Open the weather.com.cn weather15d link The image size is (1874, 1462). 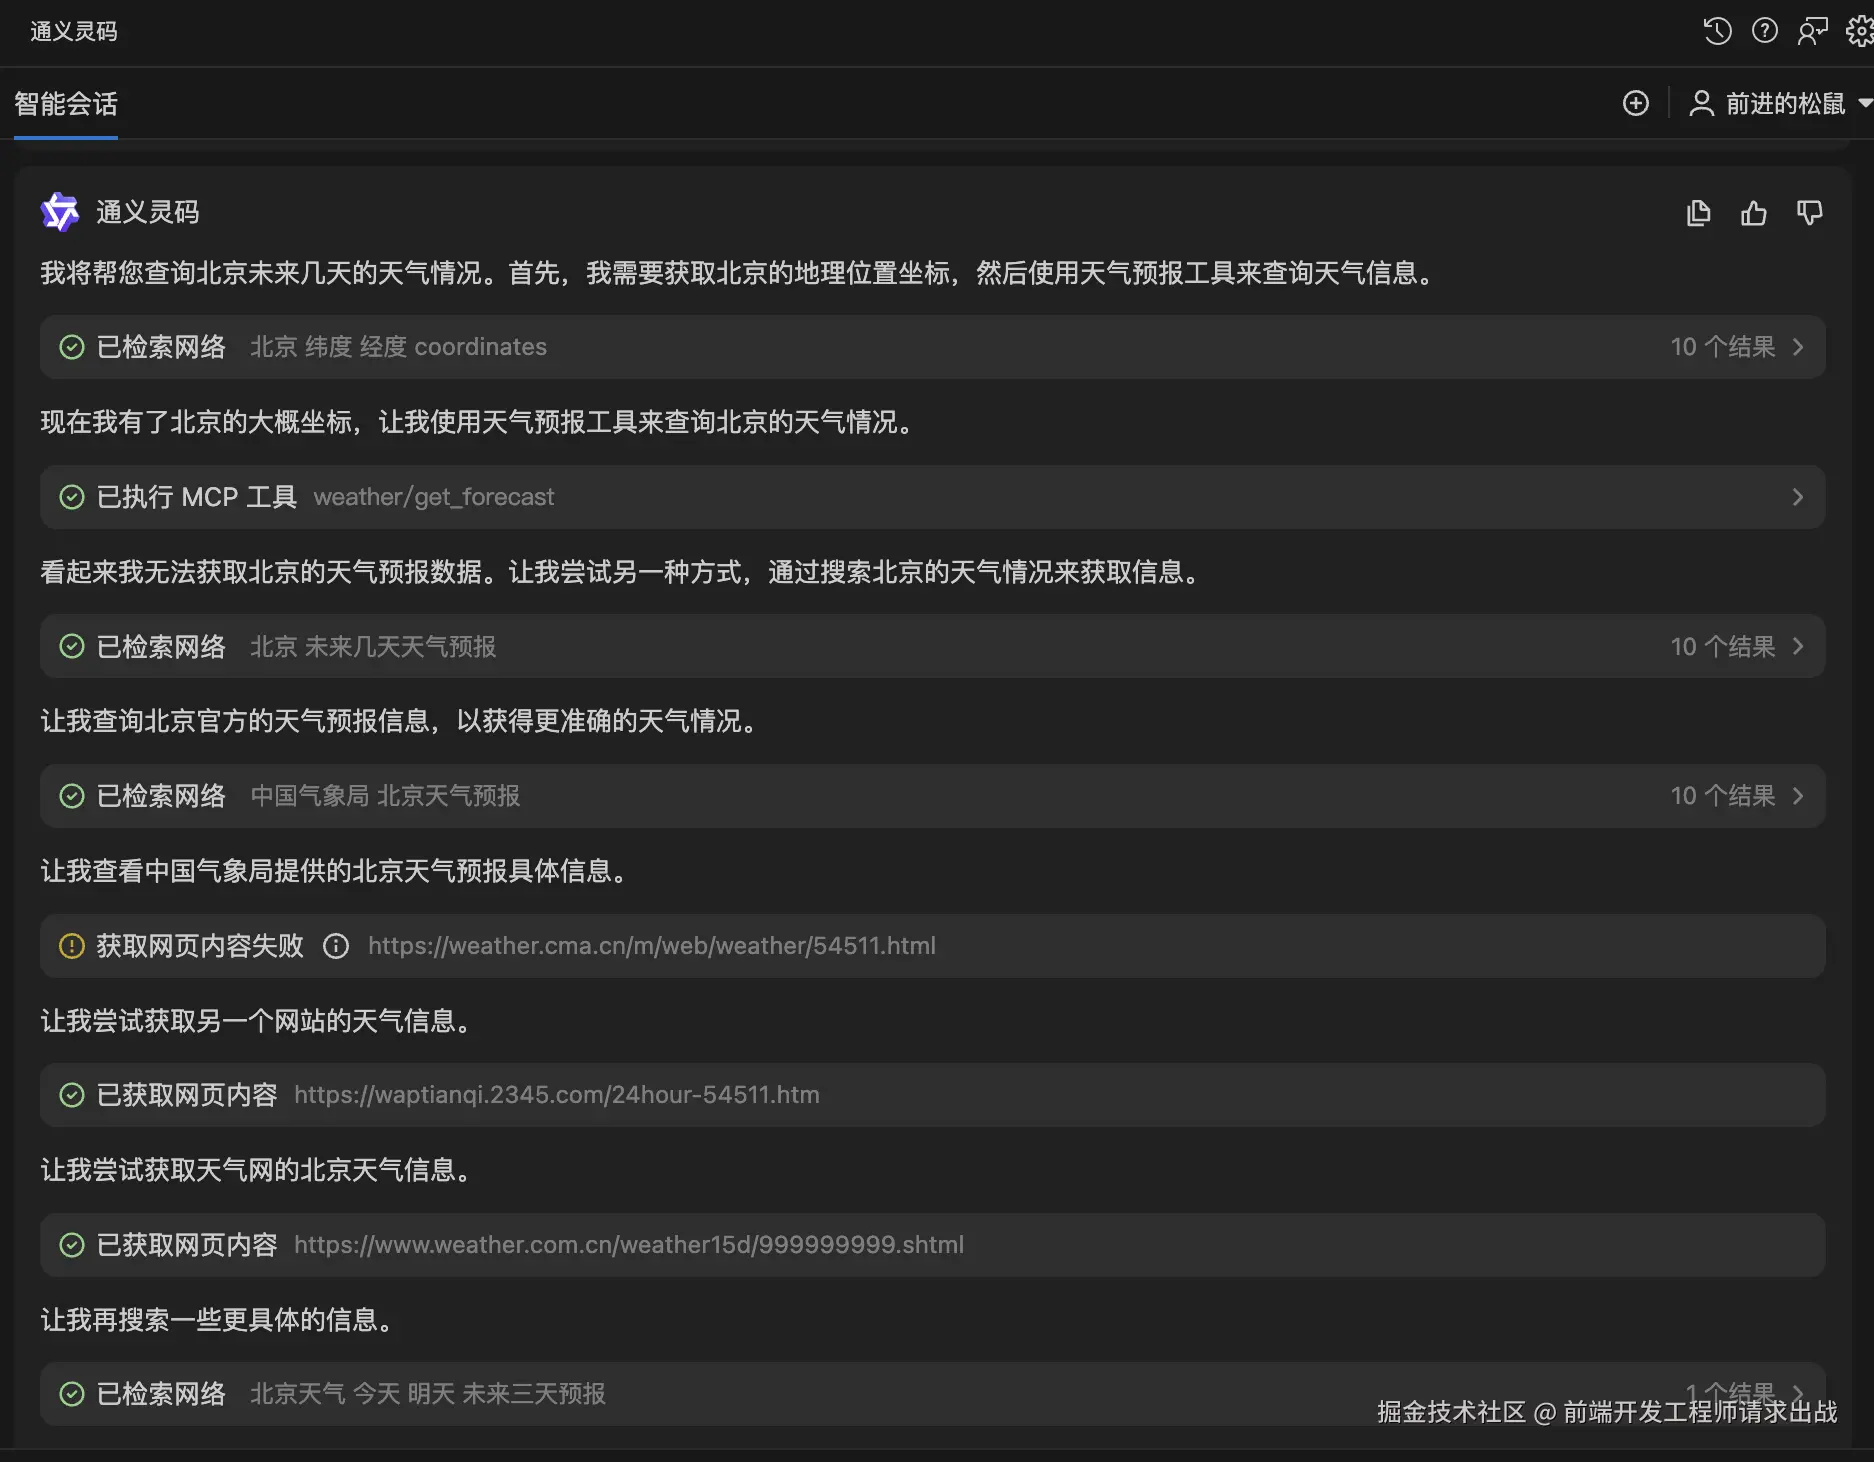(629, 1245)
